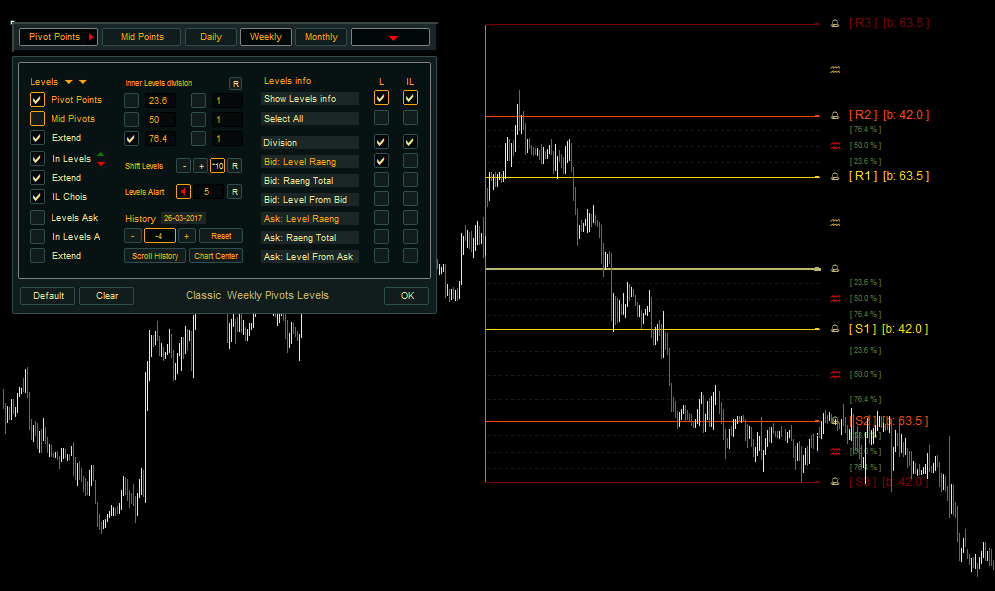Click the Levels Alert speaker icon
Screen dimensions: 995x591
tap(183, 192)
